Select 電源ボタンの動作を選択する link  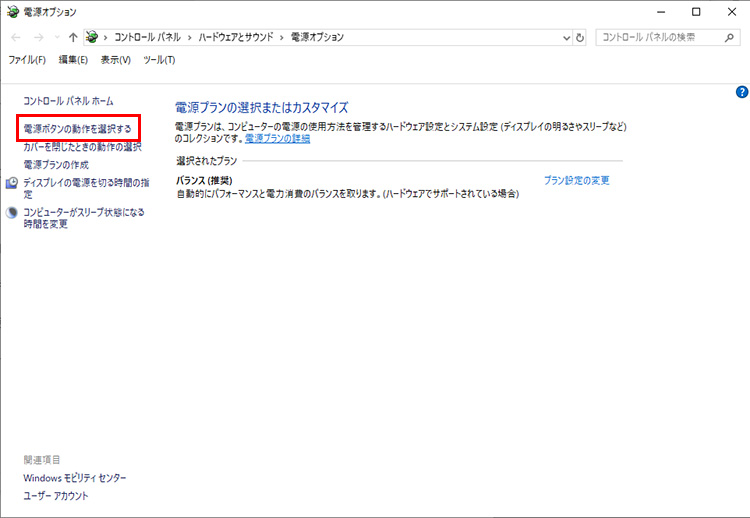point(77,129)
